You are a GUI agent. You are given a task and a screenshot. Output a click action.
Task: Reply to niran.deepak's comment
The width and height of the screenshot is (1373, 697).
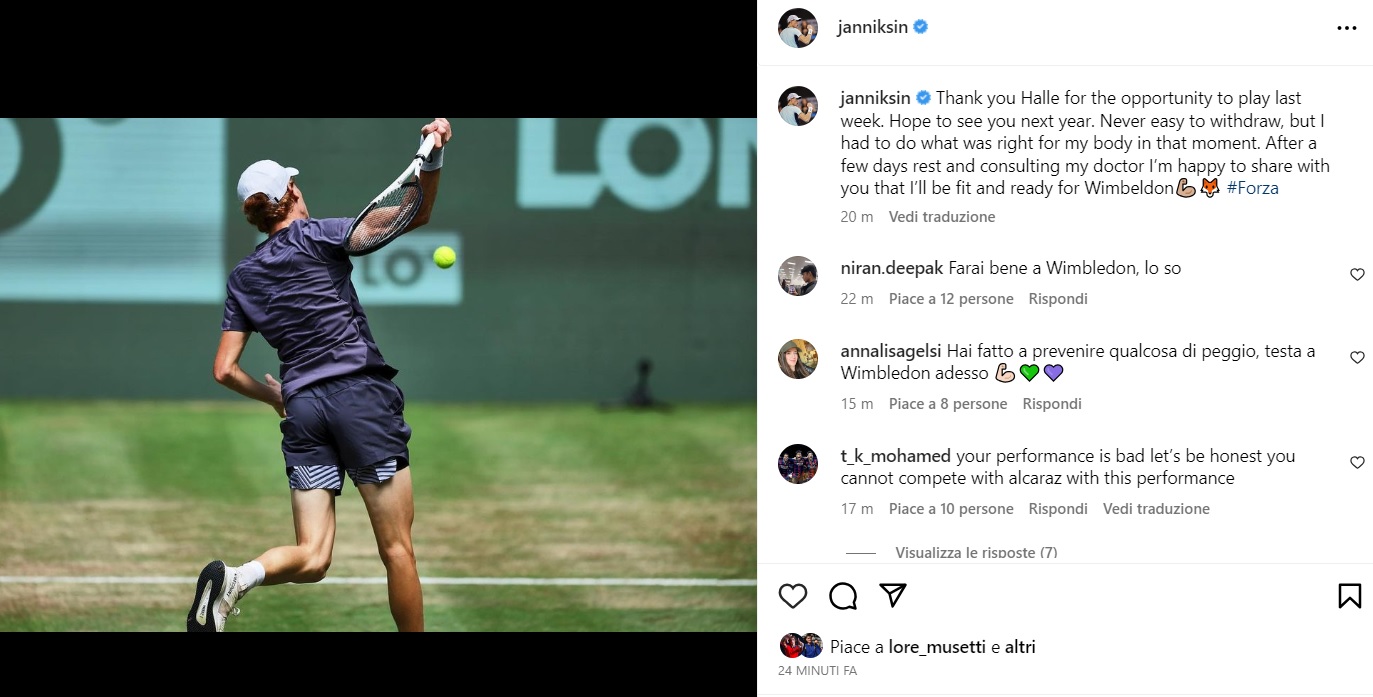1058,299
